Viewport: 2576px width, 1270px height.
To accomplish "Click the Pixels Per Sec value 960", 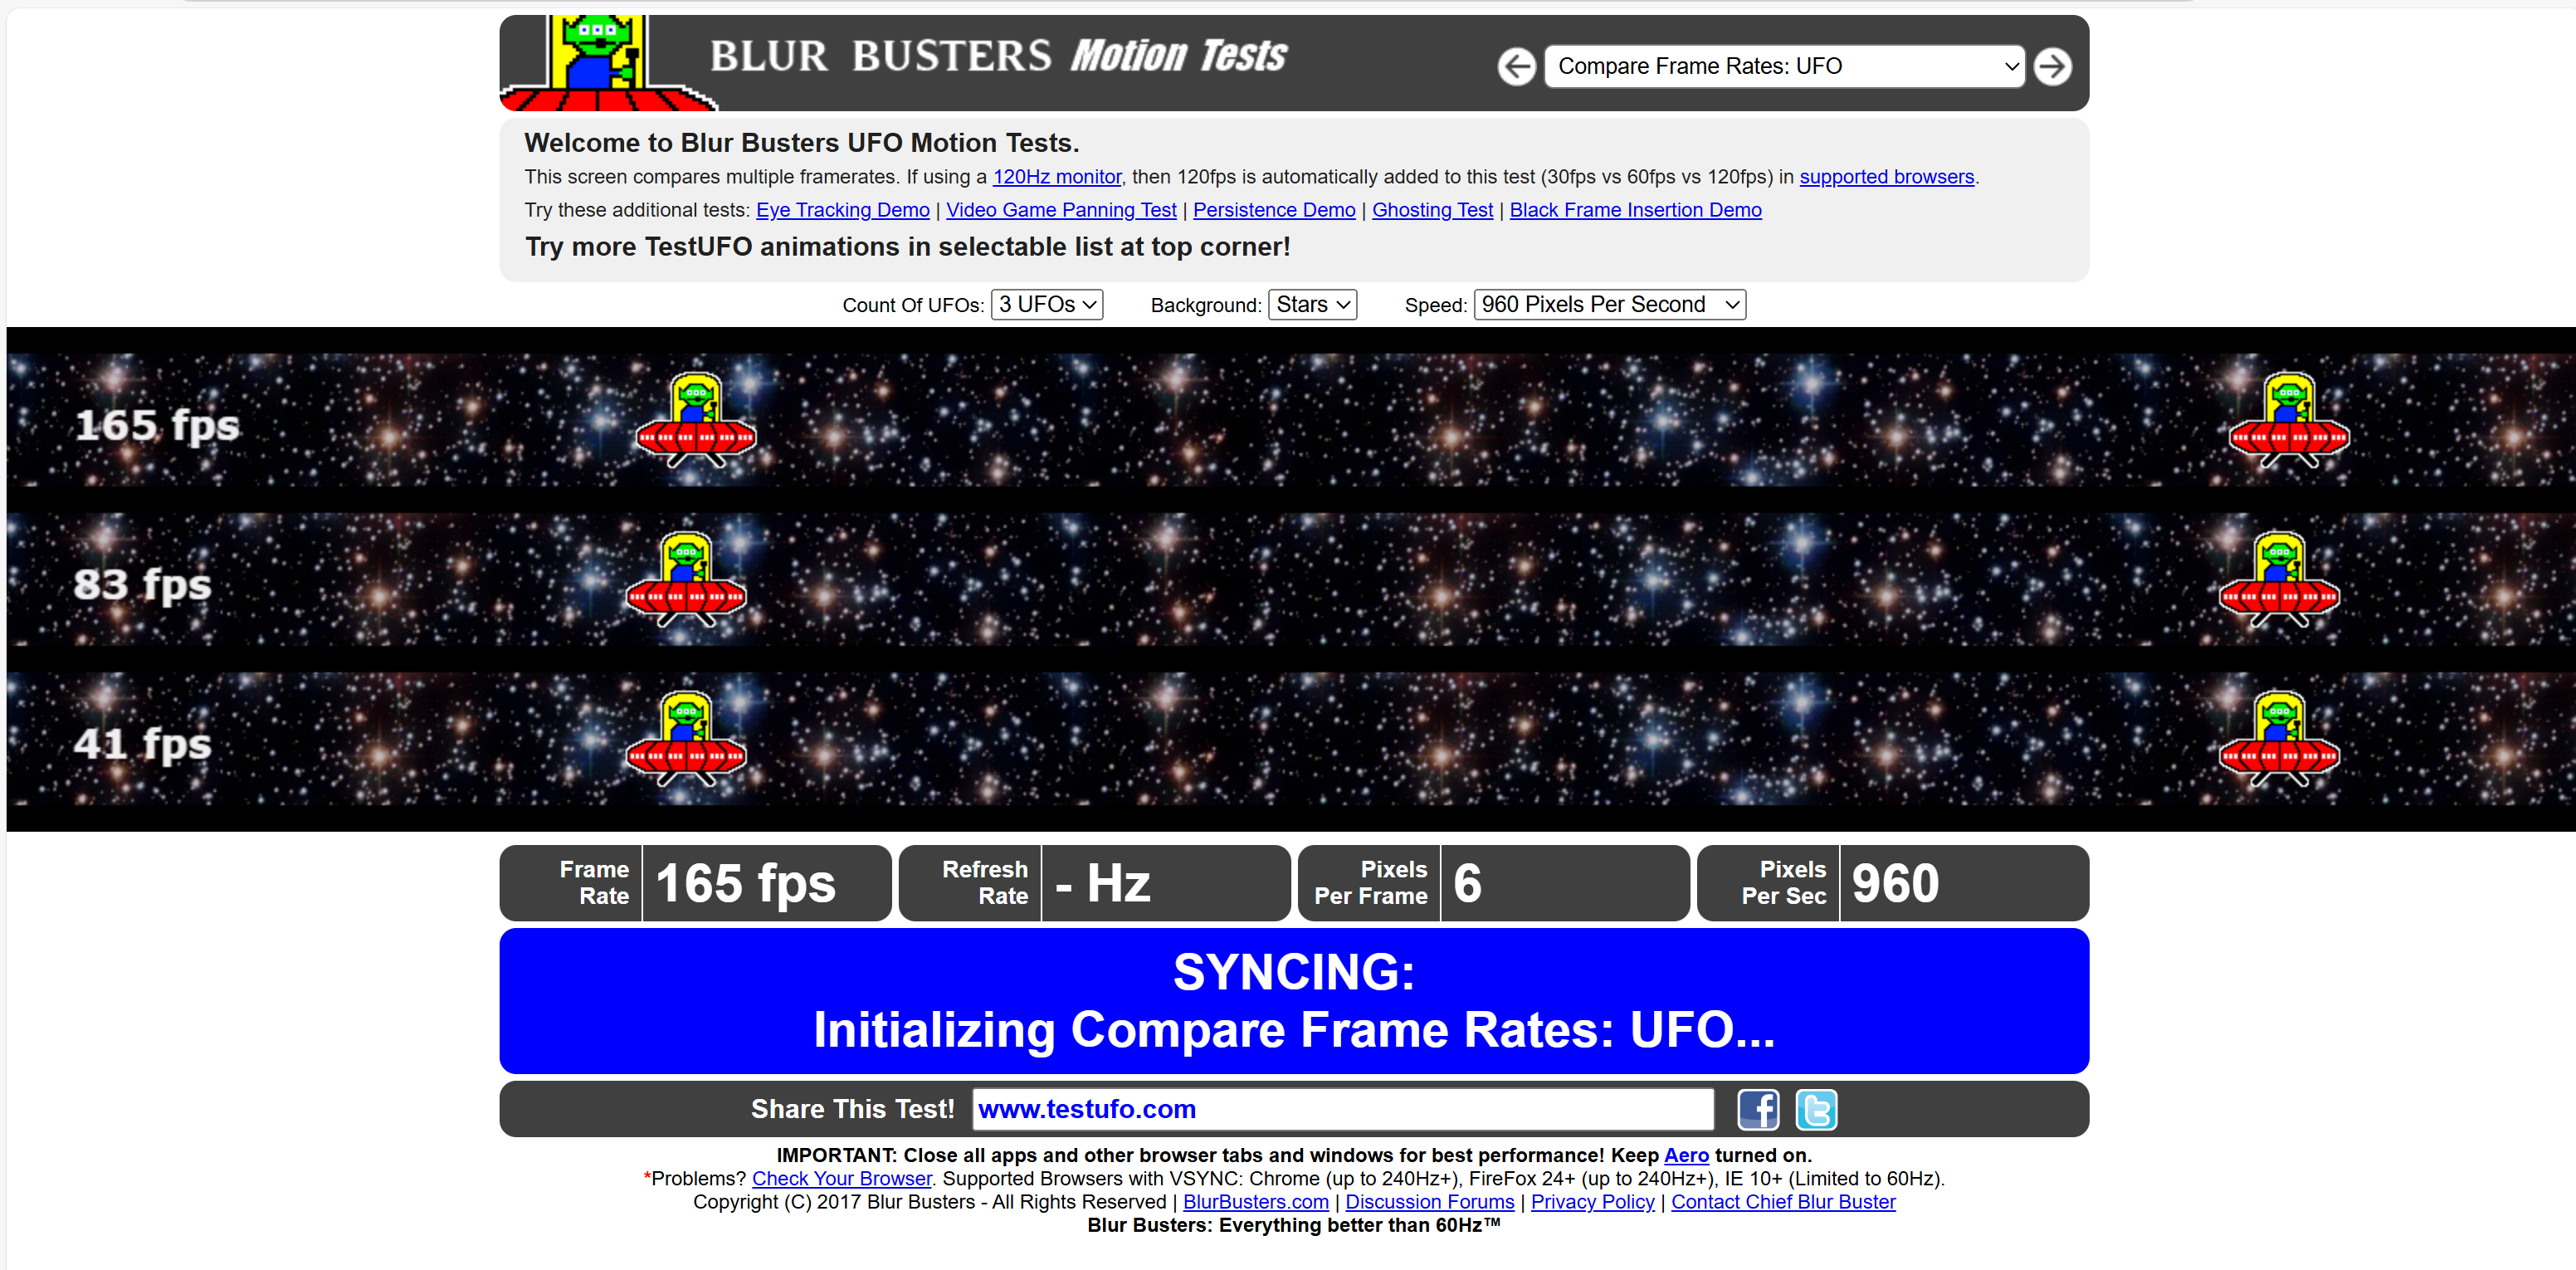I will pos(1895,884).
